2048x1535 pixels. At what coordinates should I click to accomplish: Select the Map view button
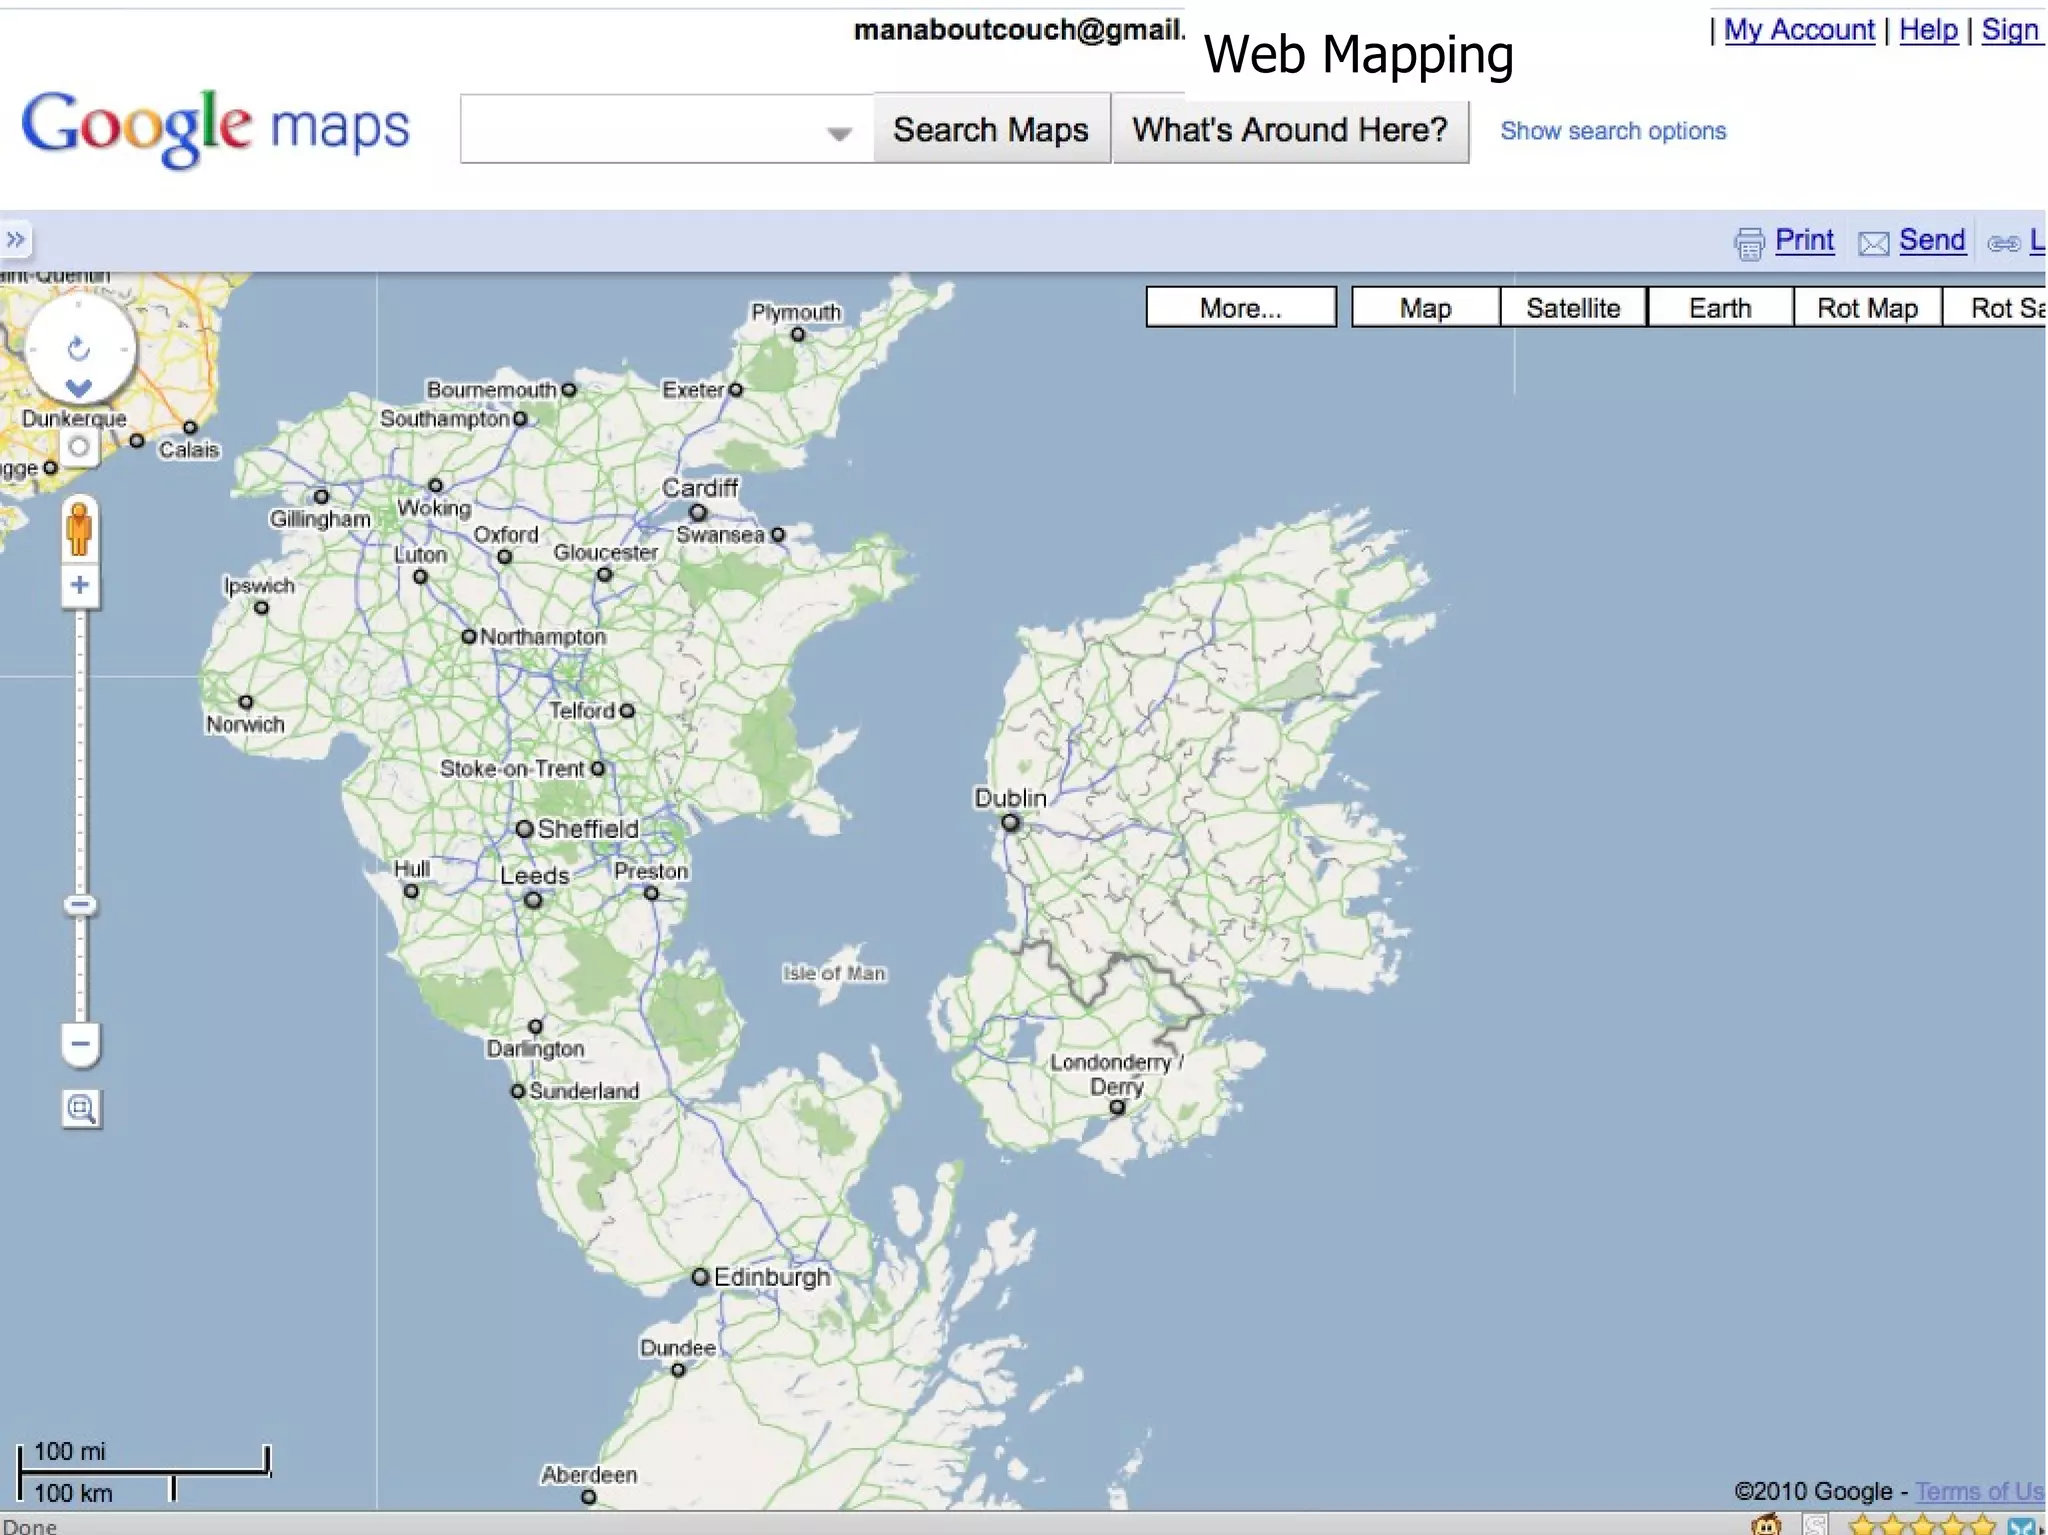point(1425,308)
